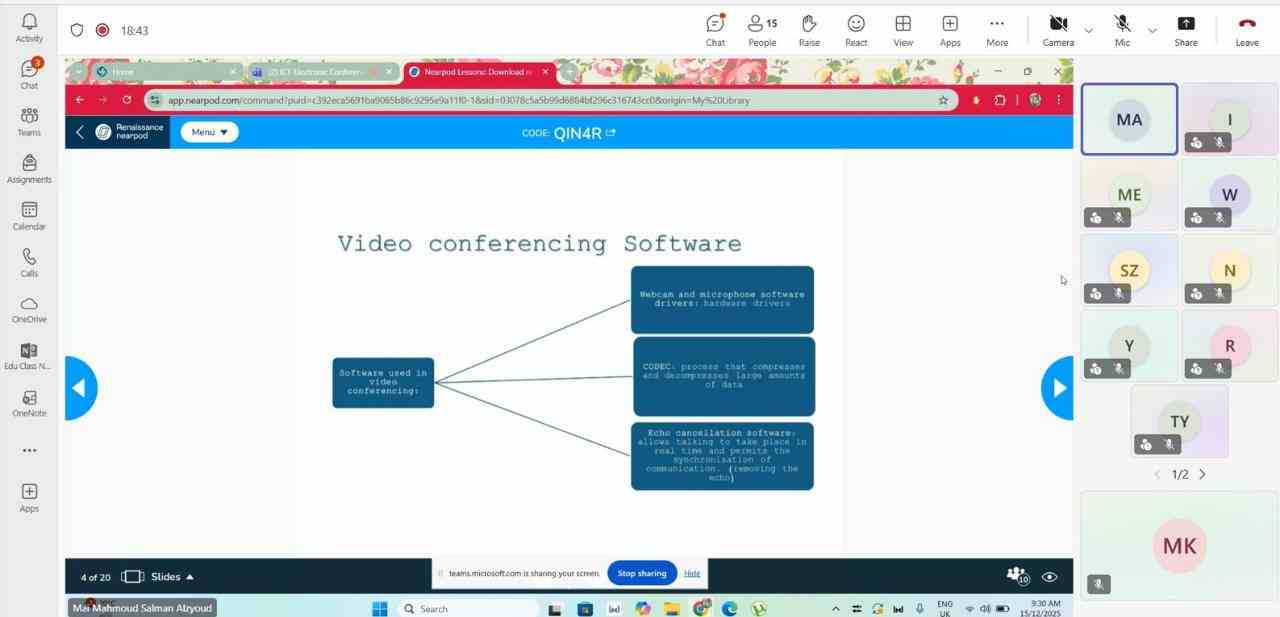
Task: Raise your hand in the meeting
Action: coord(809,29)
